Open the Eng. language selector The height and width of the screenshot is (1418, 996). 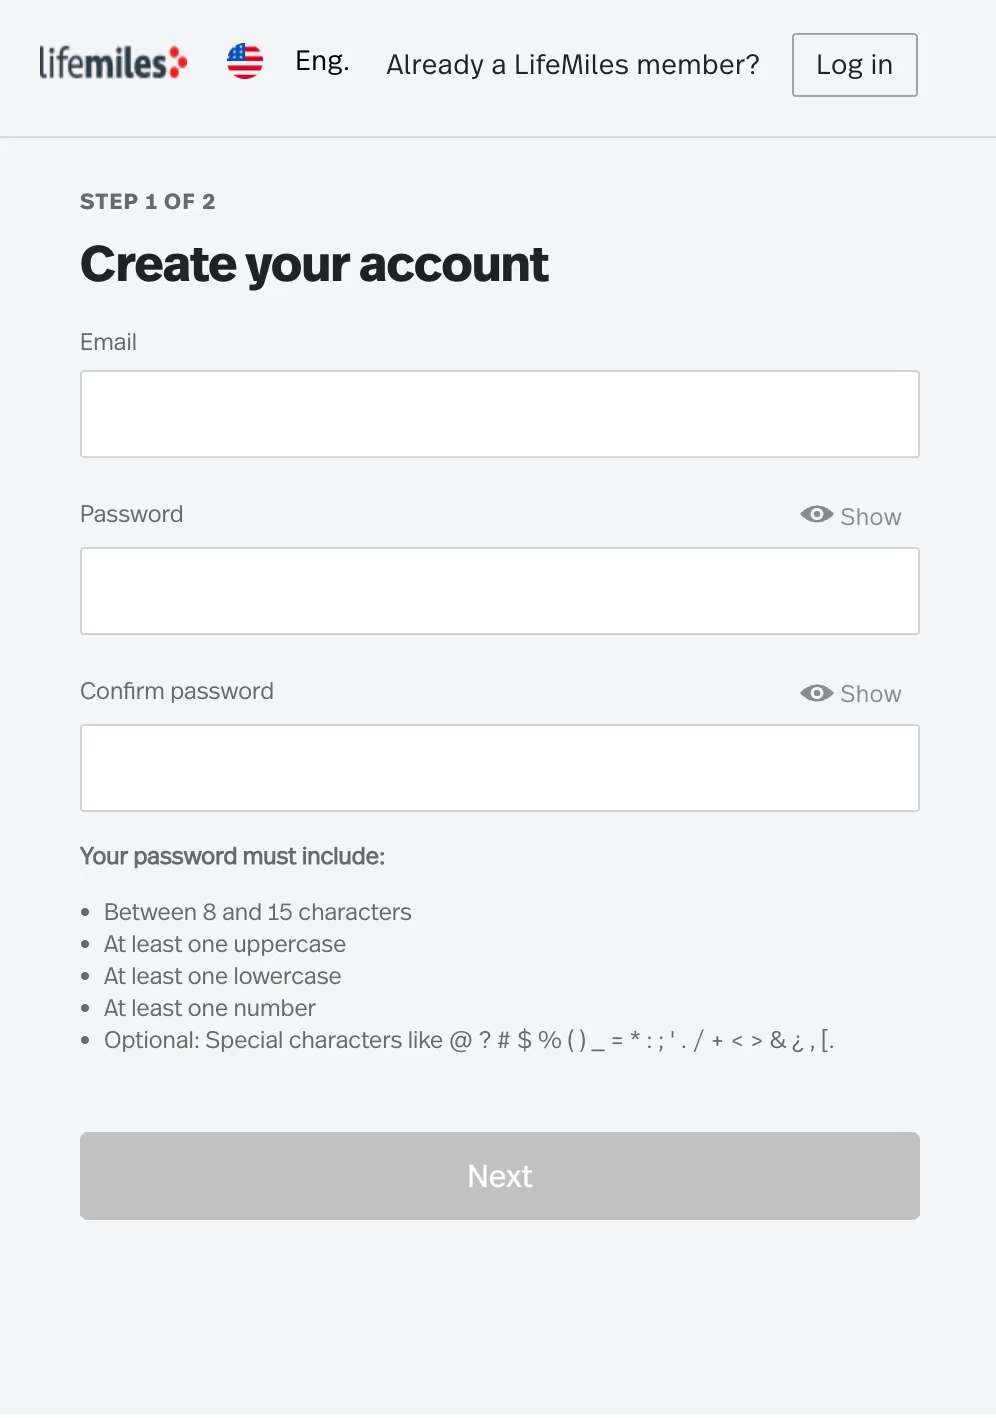(x=322, y=62)
